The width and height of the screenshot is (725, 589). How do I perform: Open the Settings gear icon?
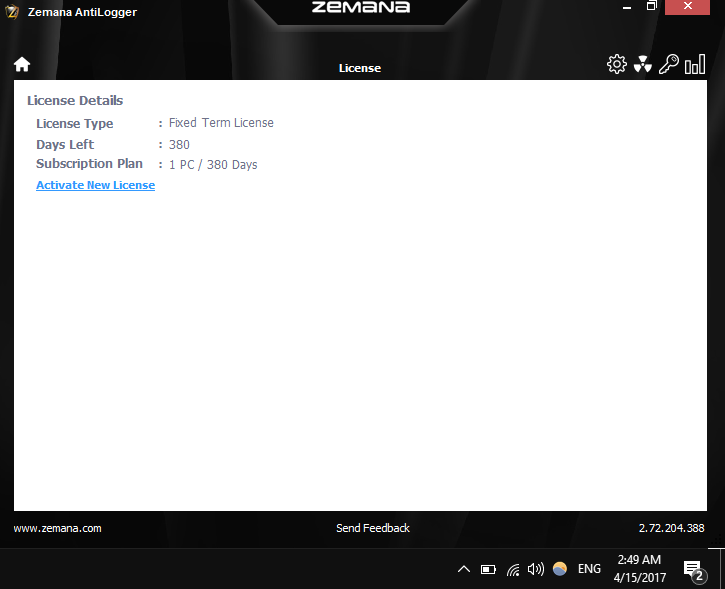(x=616, y=64)
